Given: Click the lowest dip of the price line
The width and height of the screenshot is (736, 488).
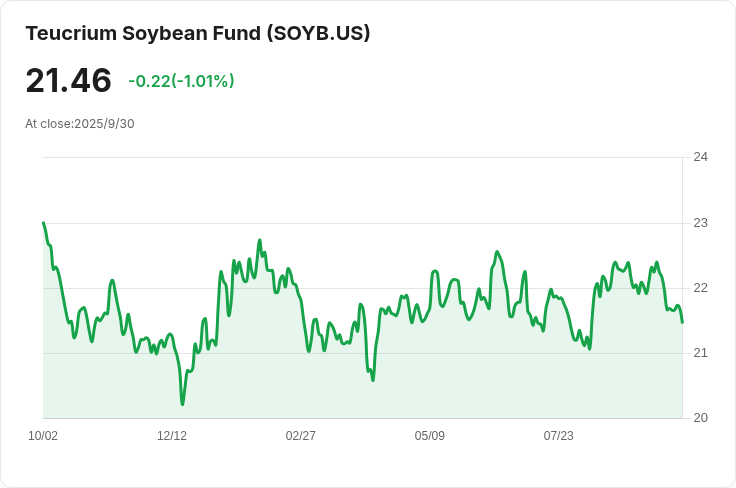Looking at the screenshot, I should [x=182, y=404].
